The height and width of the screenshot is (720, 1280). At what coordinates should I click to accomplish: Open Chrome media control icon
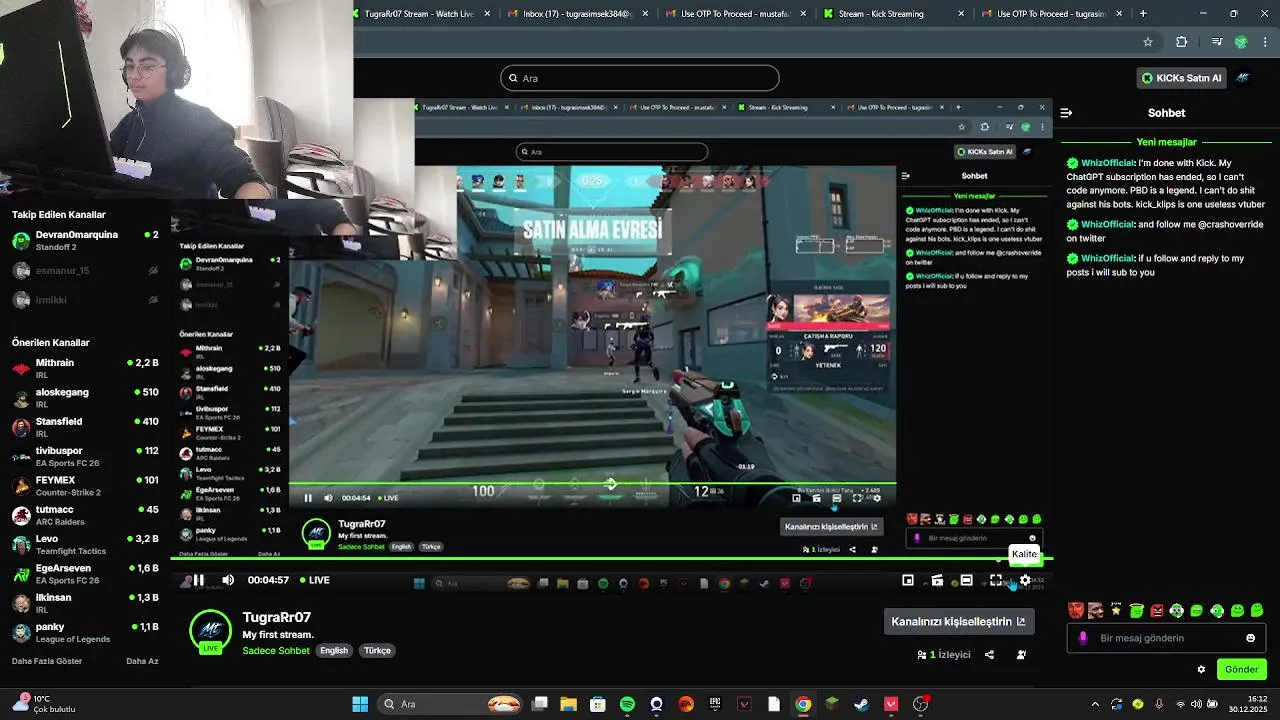click(1217, 42)
